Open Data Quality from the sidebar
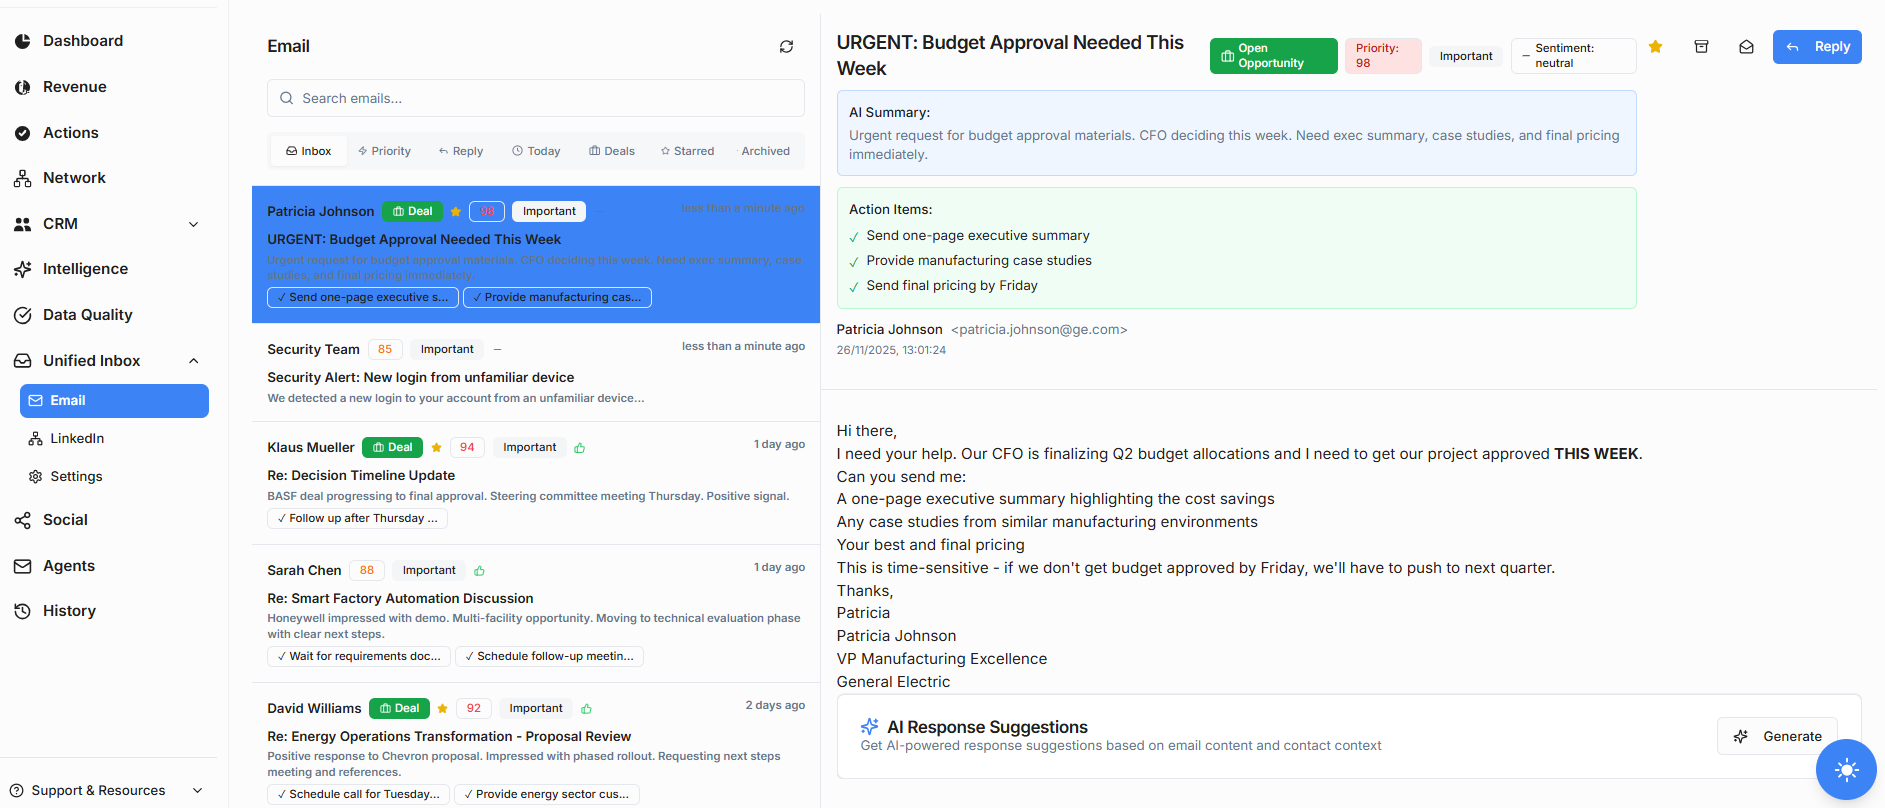This screenshot has height=808, width=1885. click(87, 315)
